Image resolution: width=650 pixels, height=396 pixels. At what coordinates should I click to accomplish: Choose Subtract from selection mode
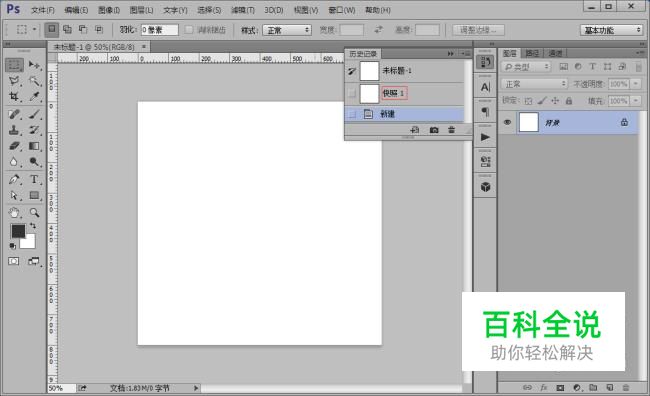(x=83, y=29)
